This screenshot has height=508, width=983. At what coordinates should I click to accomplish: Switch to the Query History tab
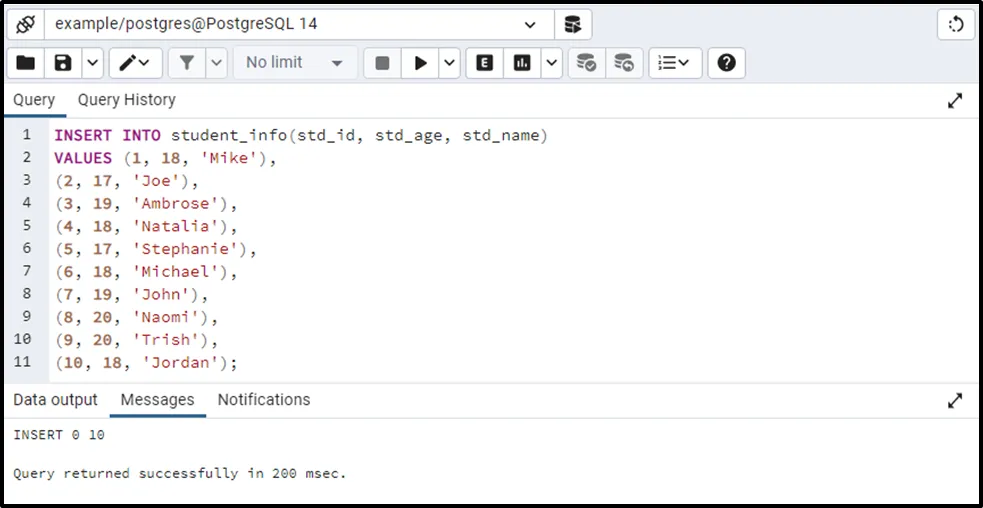tap(126, 100)
